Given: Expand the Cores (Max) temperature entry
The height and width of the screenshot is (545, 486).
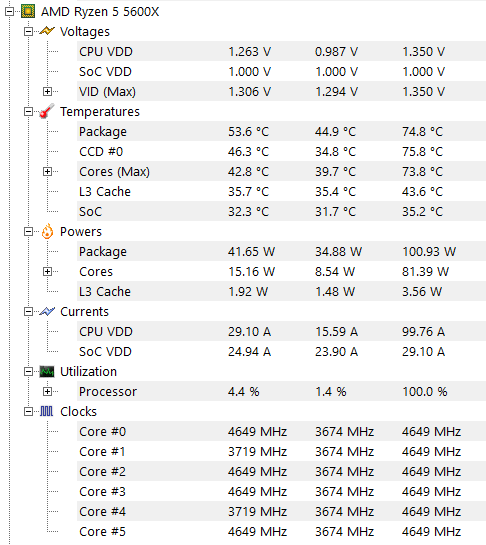Looking at the screenshot, I should pos(47,171).
